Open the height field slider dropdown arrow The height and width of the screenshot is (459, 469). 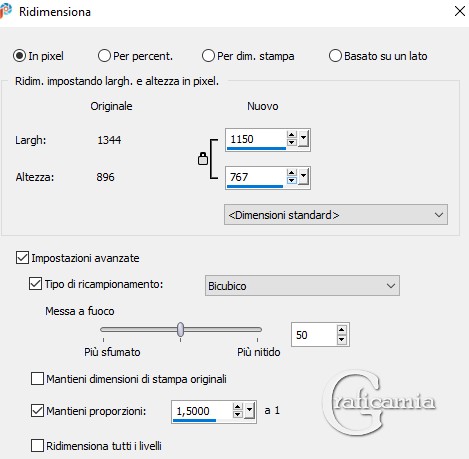pos(303,176)
